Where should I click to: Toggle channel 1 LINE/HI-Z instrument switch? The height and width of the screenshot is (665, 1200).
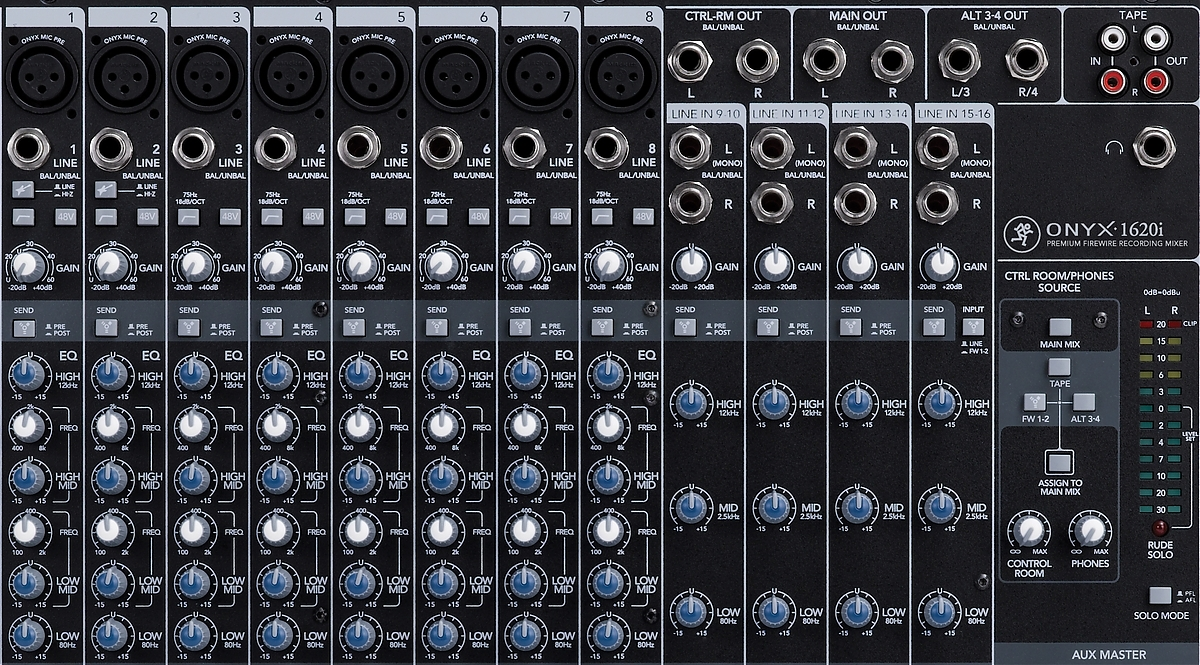coord(23,189)
